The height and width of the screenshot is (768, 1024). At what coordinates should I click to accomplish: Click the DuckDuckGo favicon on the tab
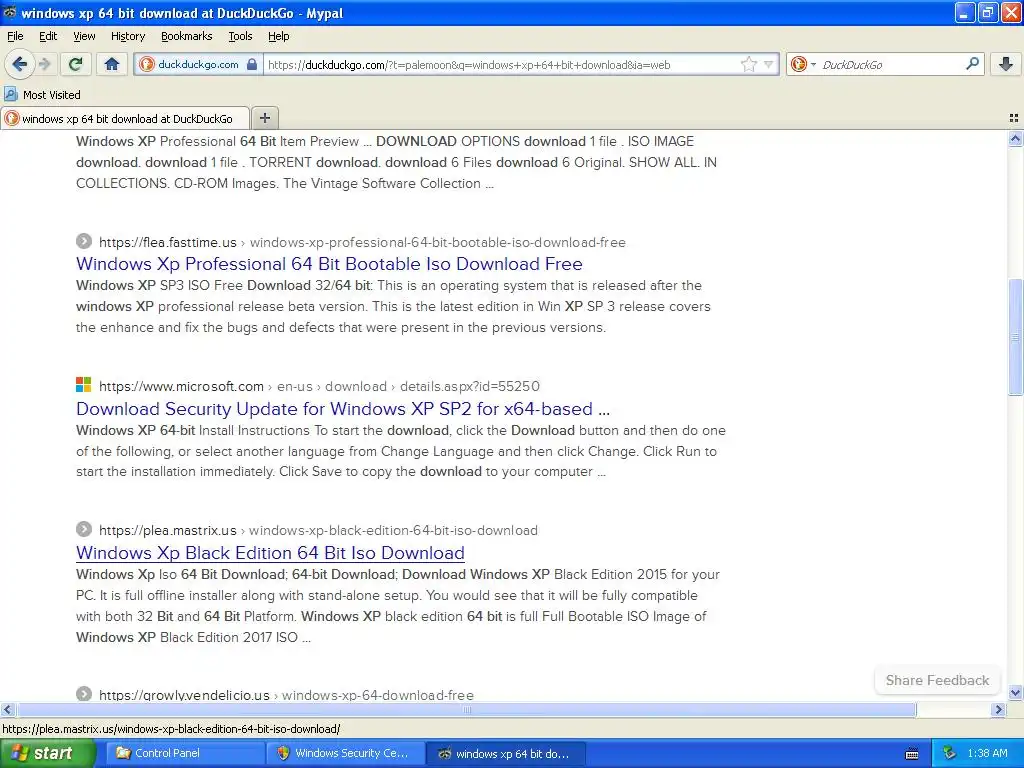[x=12, y=118]
